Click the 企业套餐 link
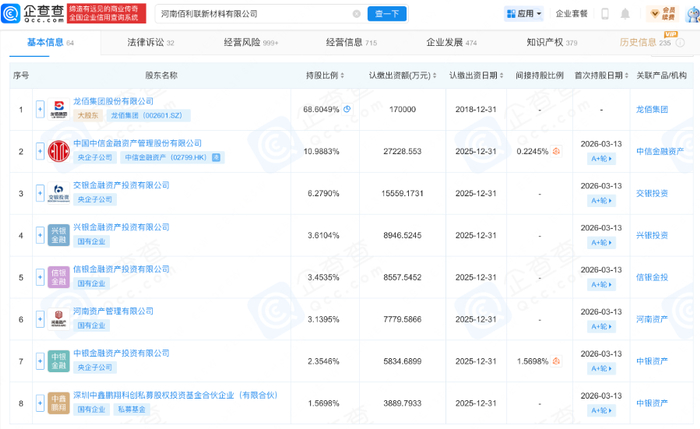 572,15
